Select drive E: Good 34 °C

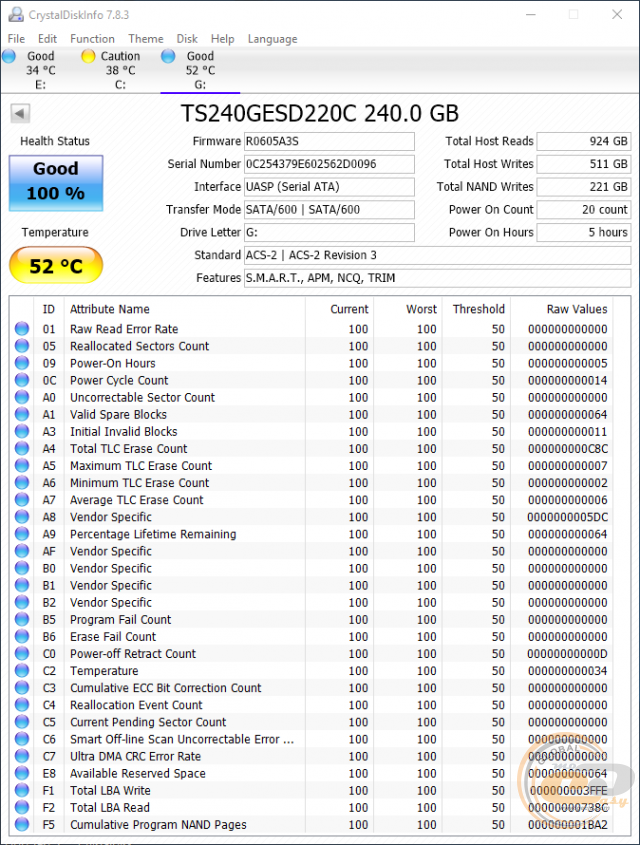40,70
